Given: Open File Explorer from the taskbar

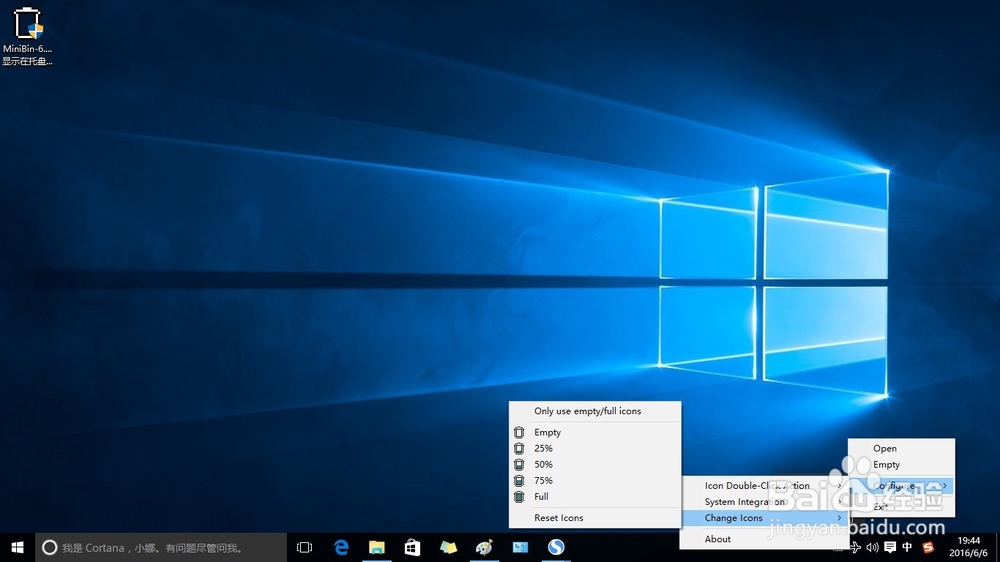Looking at the screenshot, I should tap(377, 547).
